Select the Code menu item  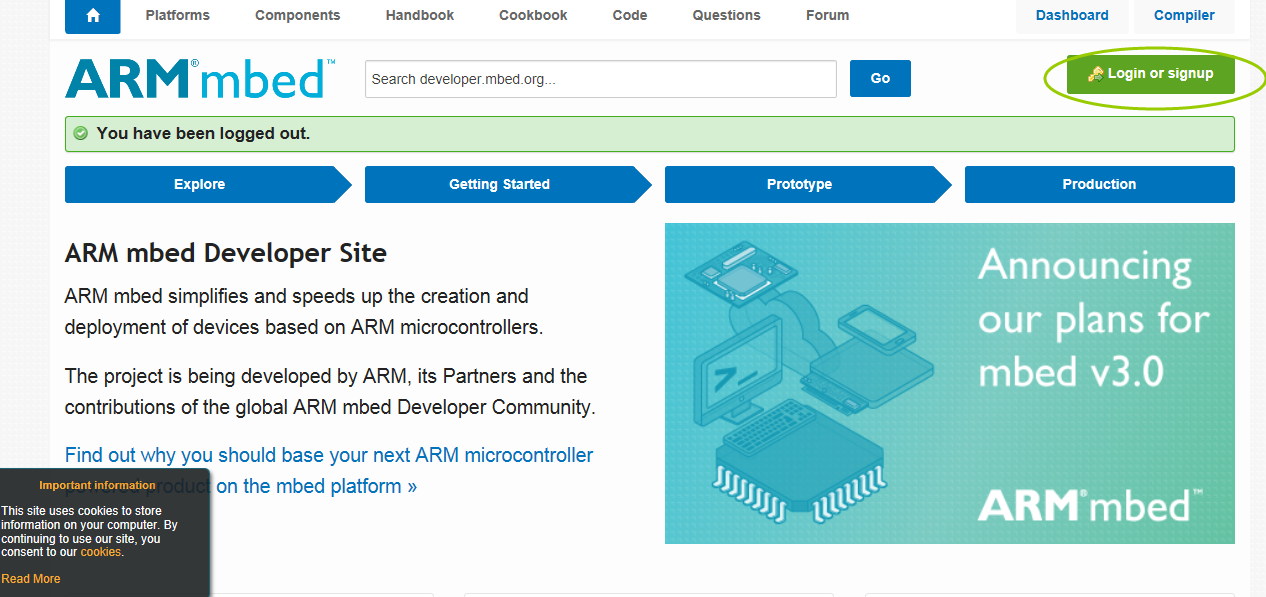pyautogui.click(x=630, y=15)
